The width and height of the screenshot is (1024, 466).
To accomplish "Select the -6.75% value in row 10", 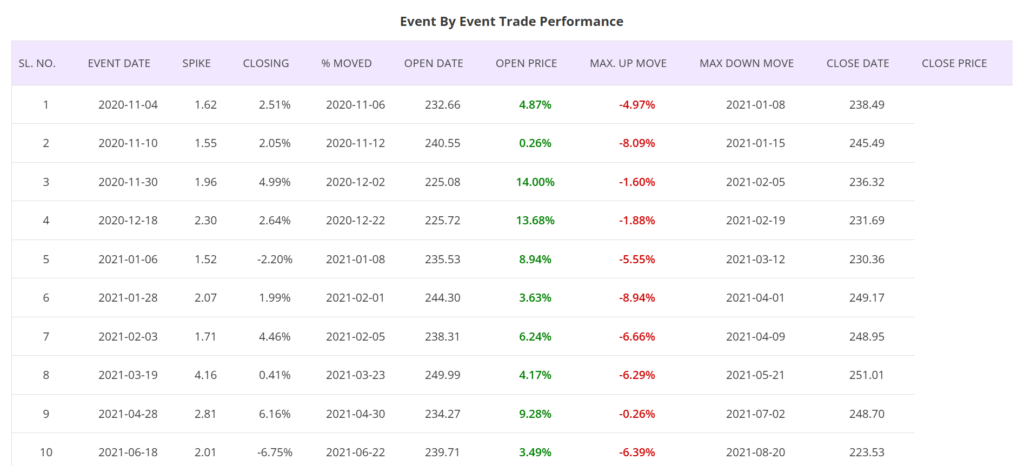I will tap(271, 452).
